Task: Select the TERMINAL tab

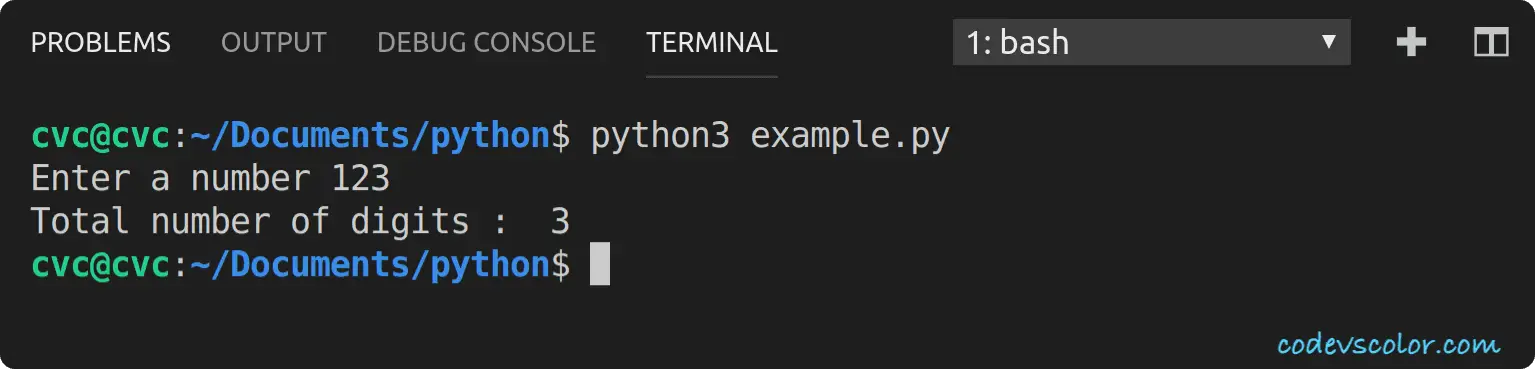Action: [x=712, y=43]
